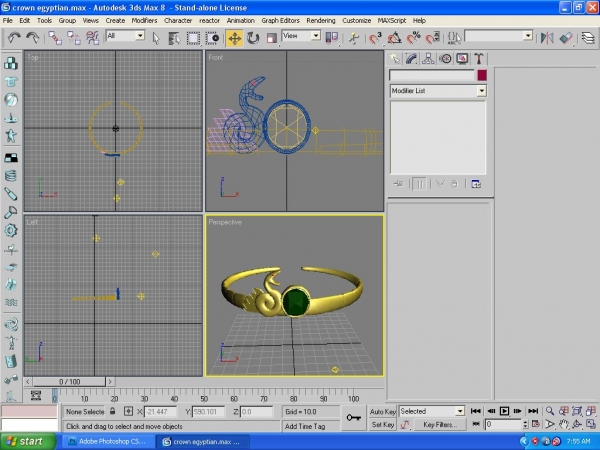Click the Align tool icon

click(566, 38)
